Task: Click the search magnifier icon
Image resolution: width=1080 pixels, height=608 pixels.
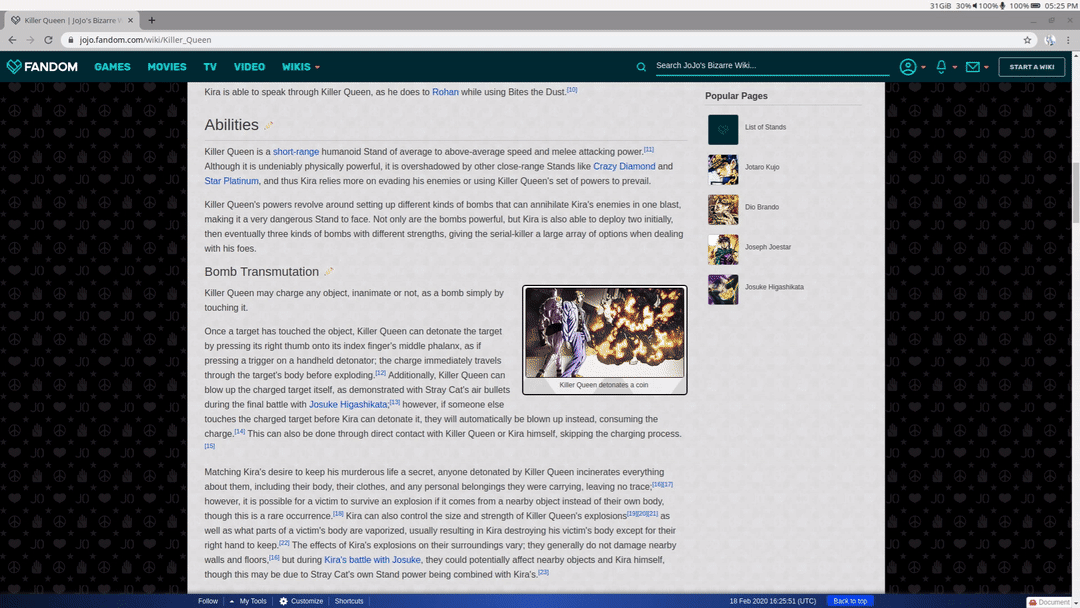Action: tap(641, 67)
